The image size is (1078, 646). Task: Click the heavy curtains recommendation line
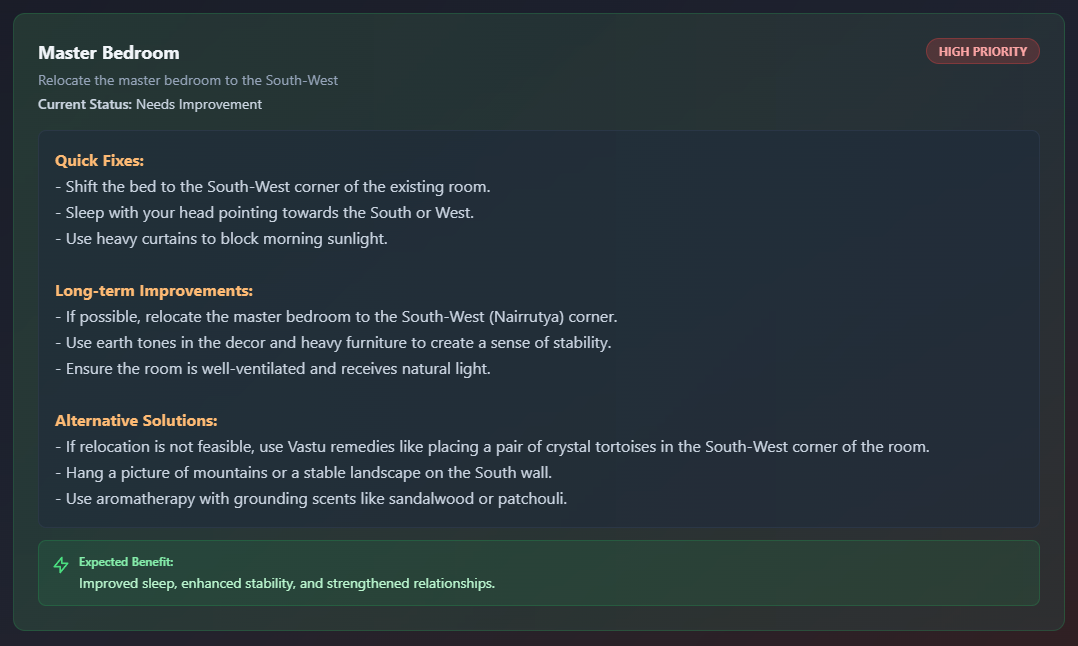click(221, 239)
